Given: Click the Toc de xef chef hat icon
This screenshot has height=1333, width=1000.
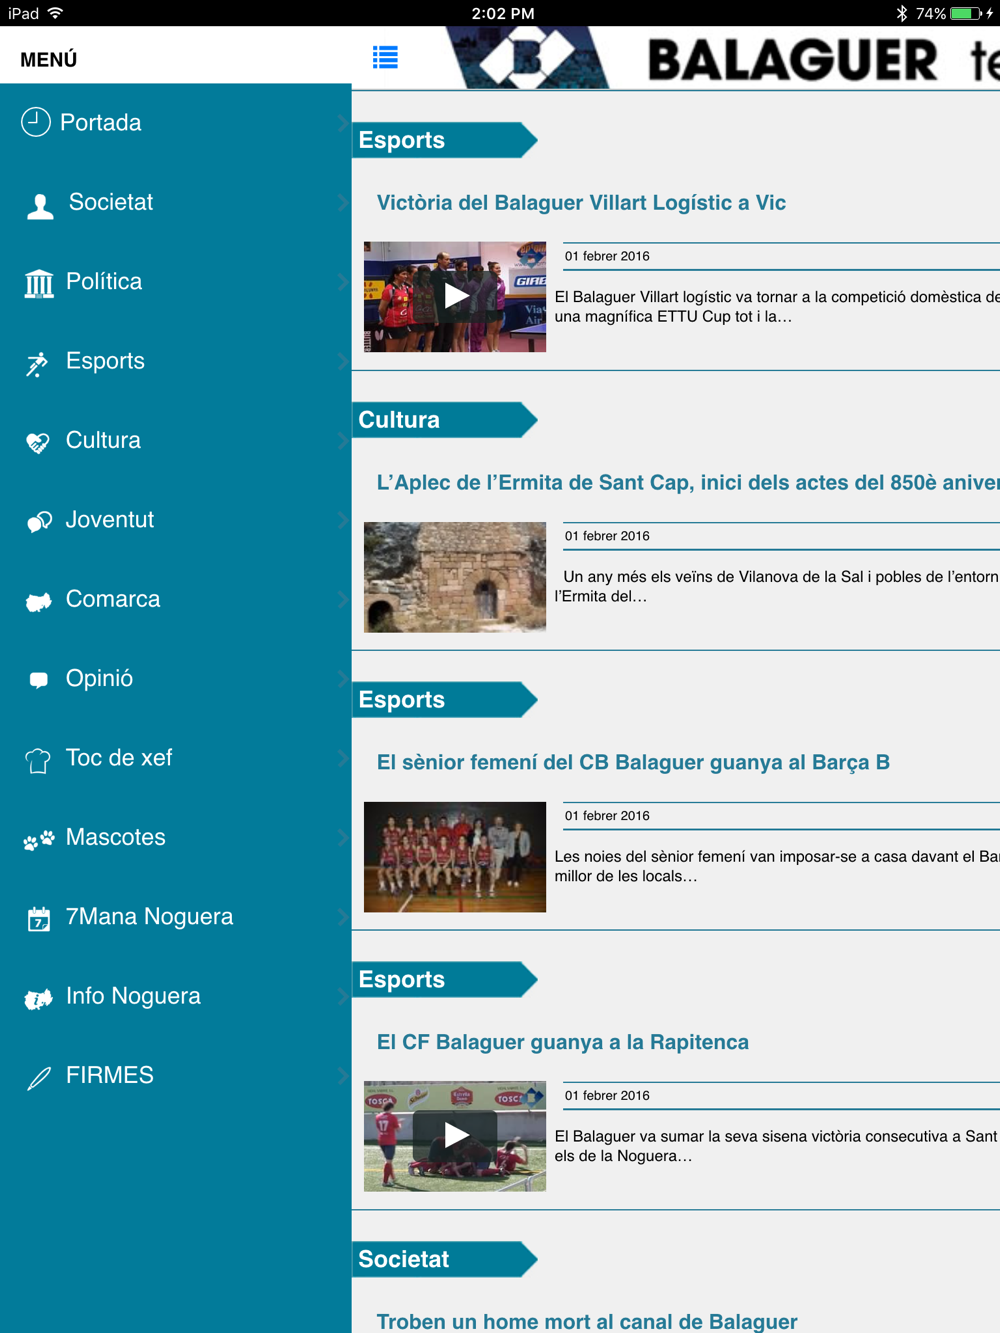Looking at the screenshot, I should (38, 761).
